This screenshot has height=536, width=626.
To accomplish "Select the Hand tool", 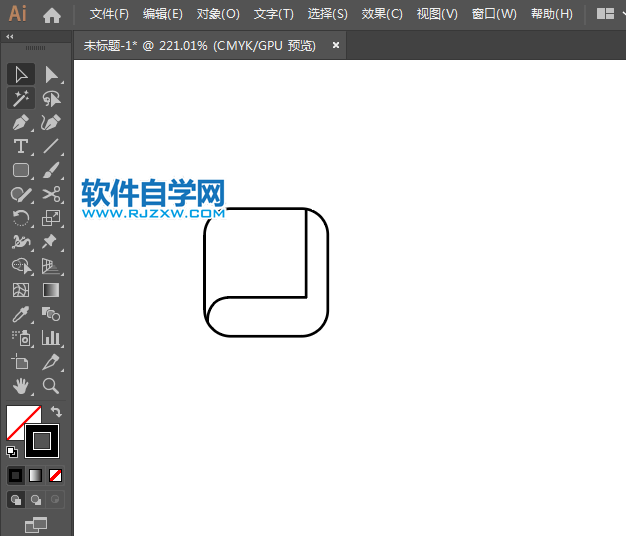I will point(21,386).
